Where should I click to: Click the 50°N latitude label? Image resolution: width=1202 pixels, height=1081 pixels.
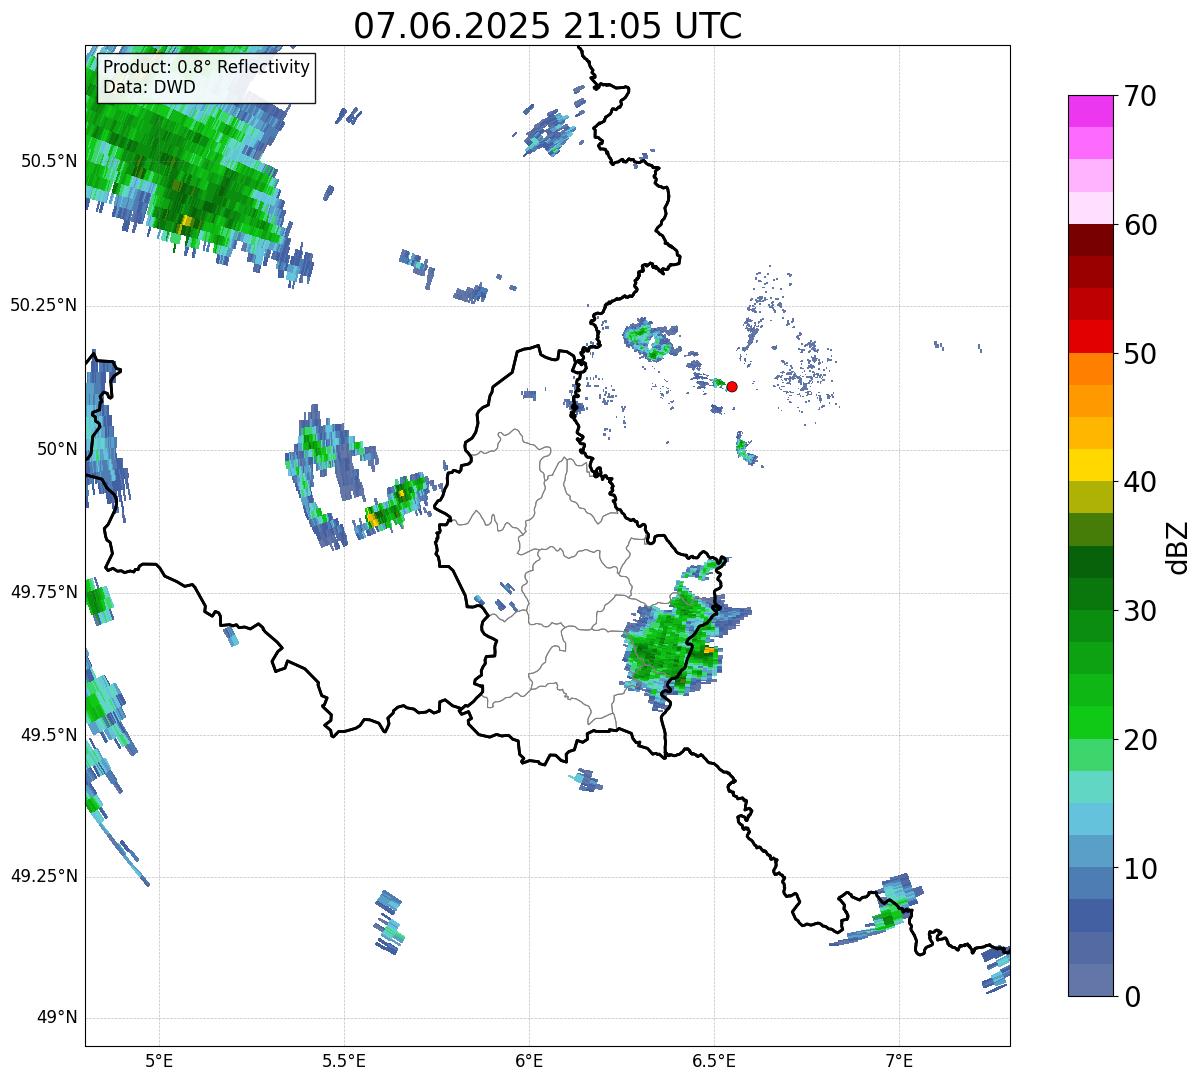tap(56, 449)
